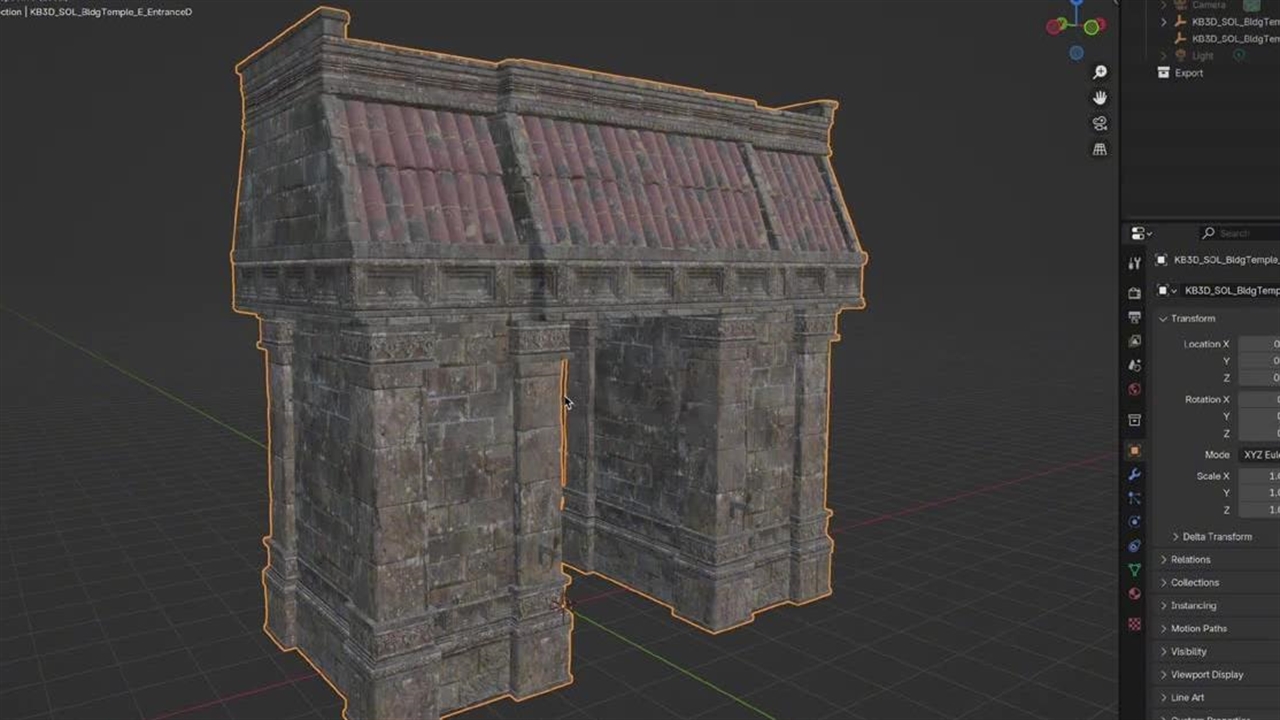Open the rotation Mode XYZ Euler dropdown
This screenshot has height=720, width=1280.
pyautogui.click(x=1259, y=454)
